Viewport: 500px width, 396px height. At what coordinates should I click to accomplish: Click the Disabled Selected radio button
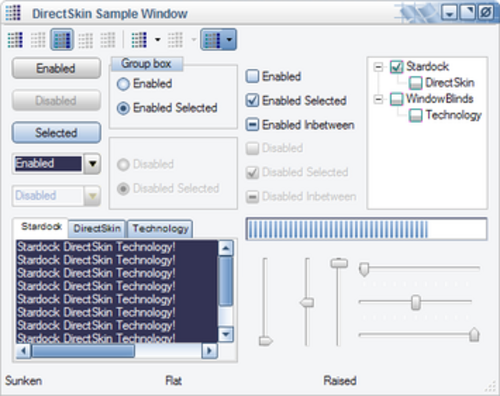tap(123, 189)
